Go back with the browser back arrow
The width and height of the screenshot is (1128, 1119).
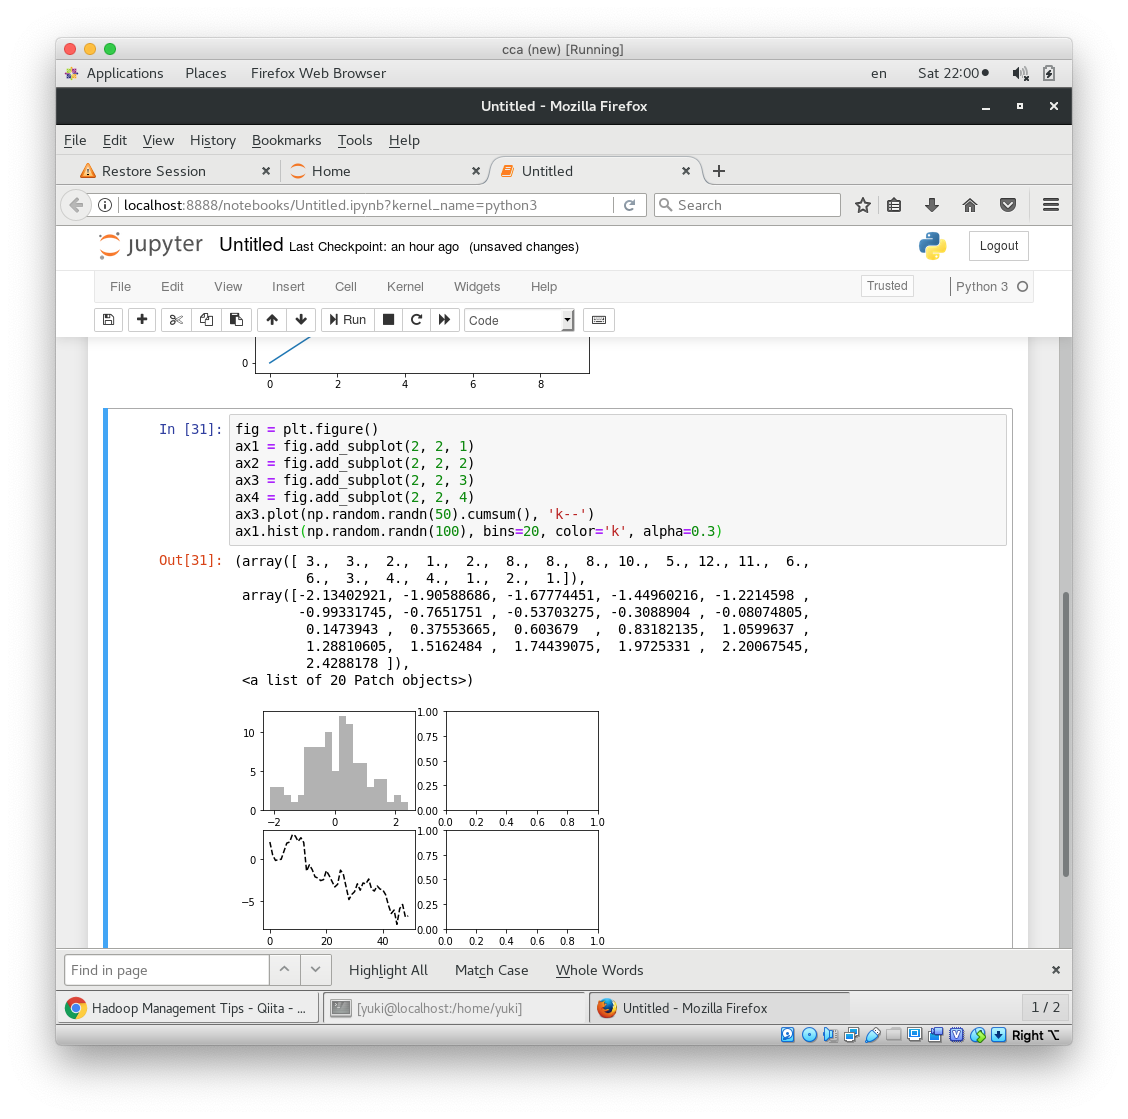[76, 205]
